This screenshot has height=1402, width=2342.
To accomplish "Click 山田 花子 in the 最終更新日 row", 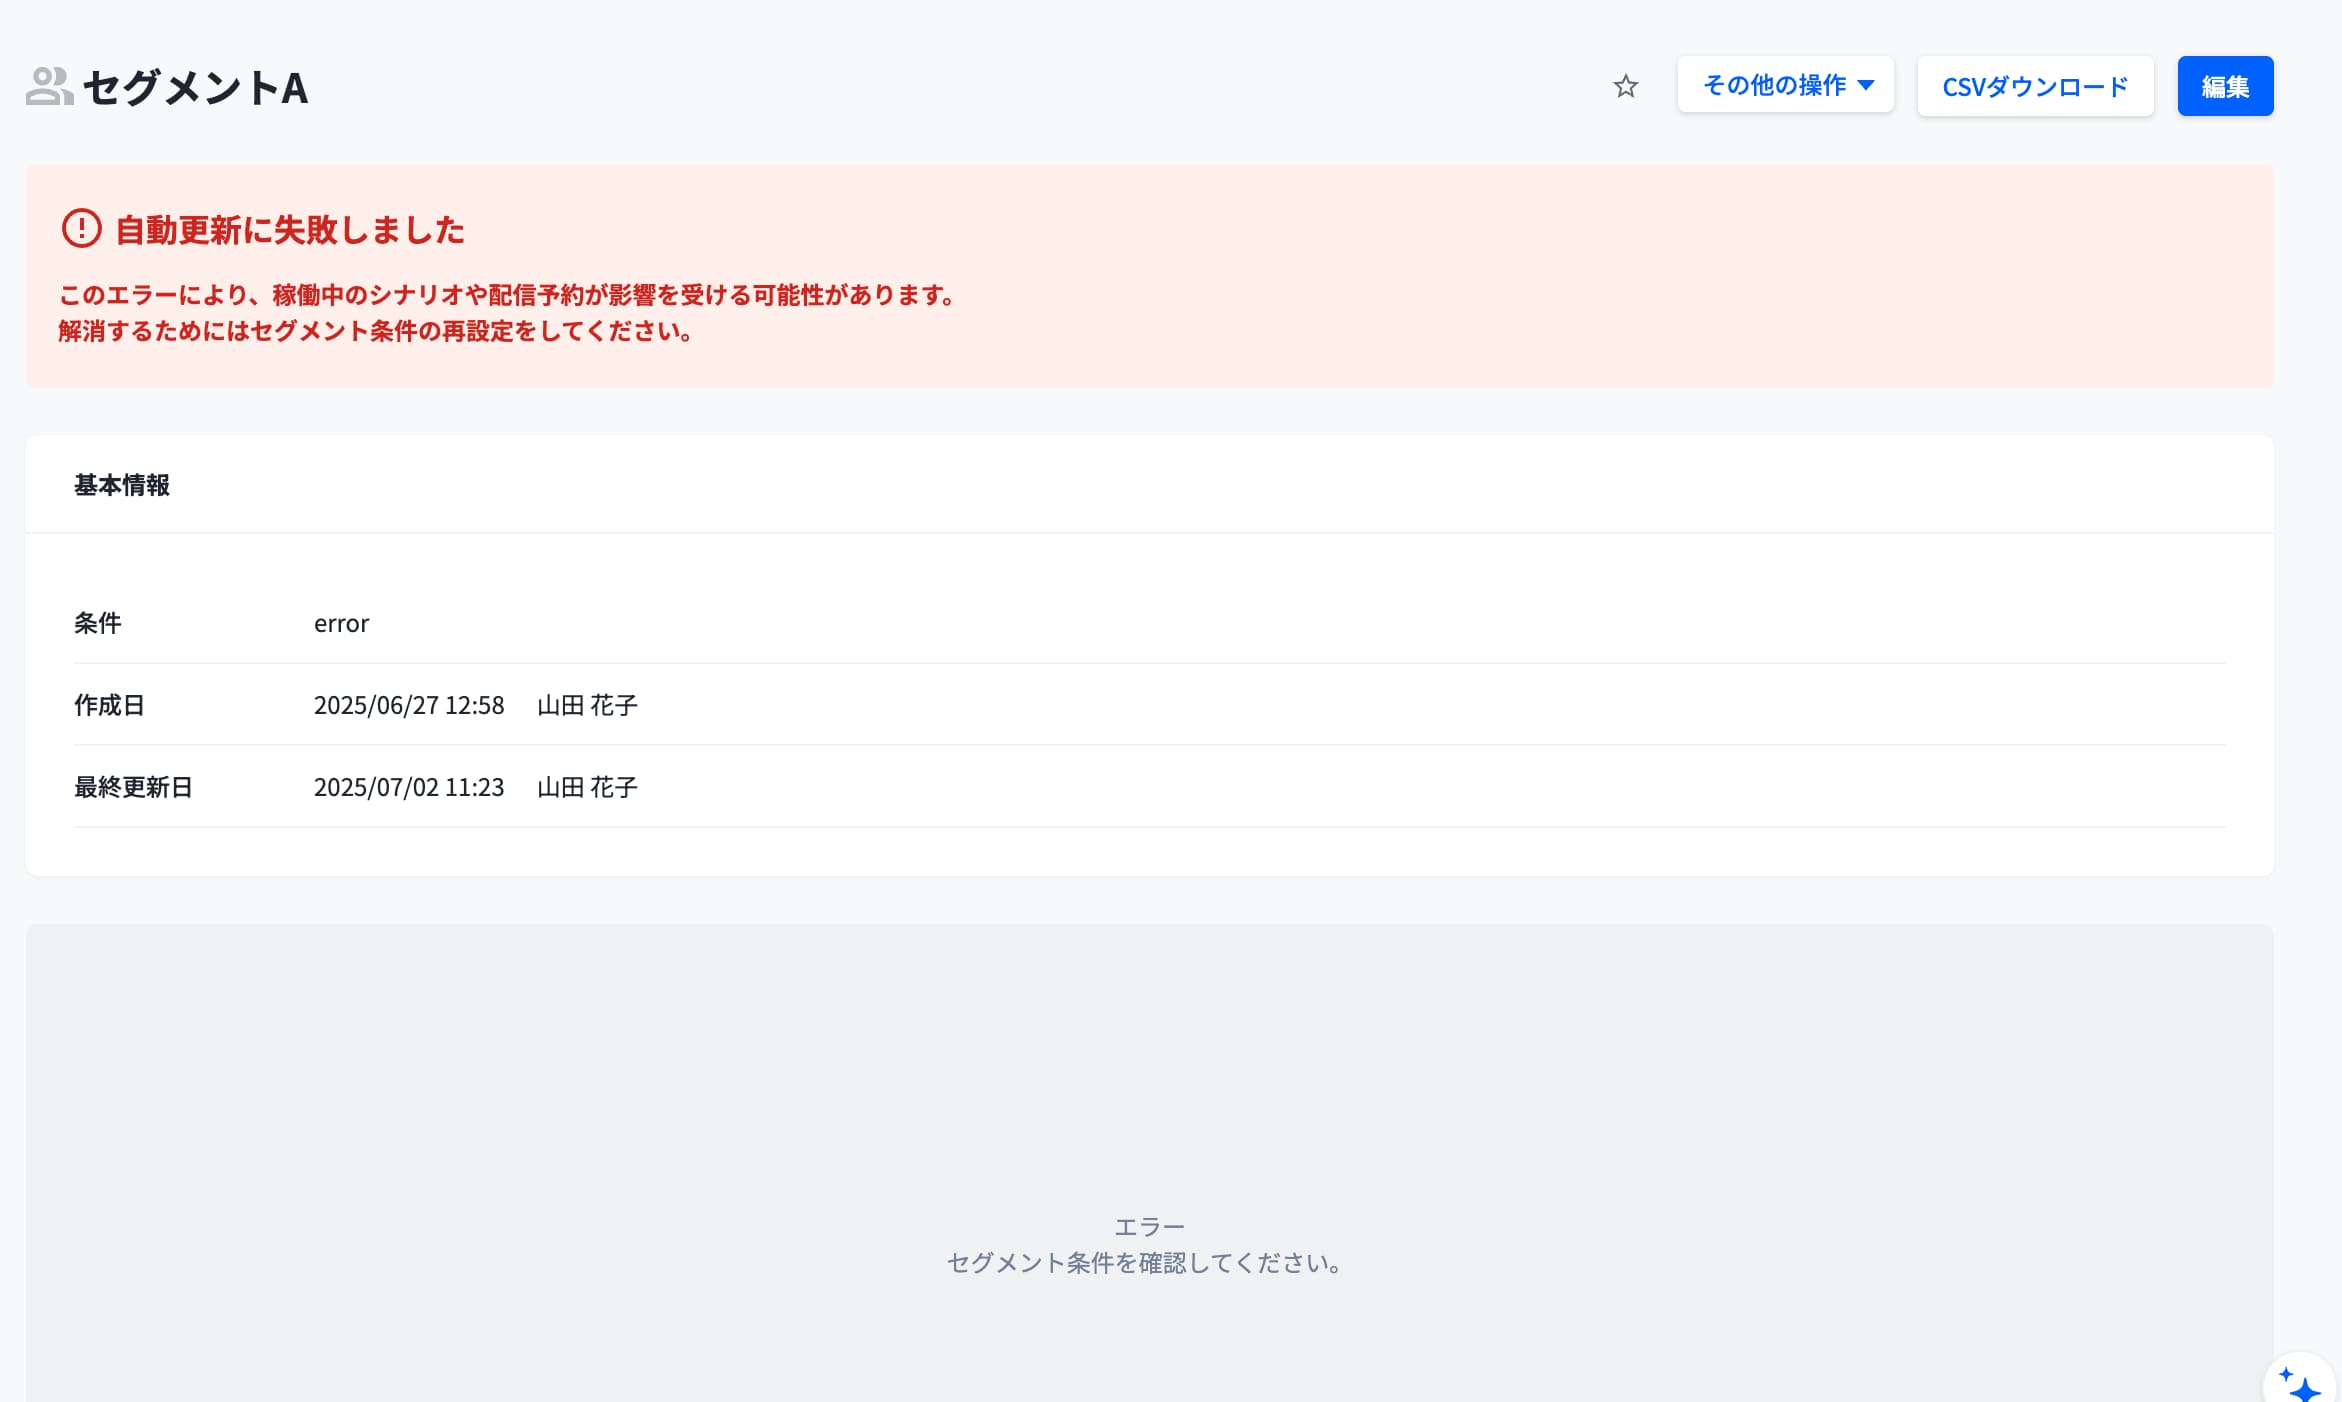I will pyautogui.click(x=587, y=787).
